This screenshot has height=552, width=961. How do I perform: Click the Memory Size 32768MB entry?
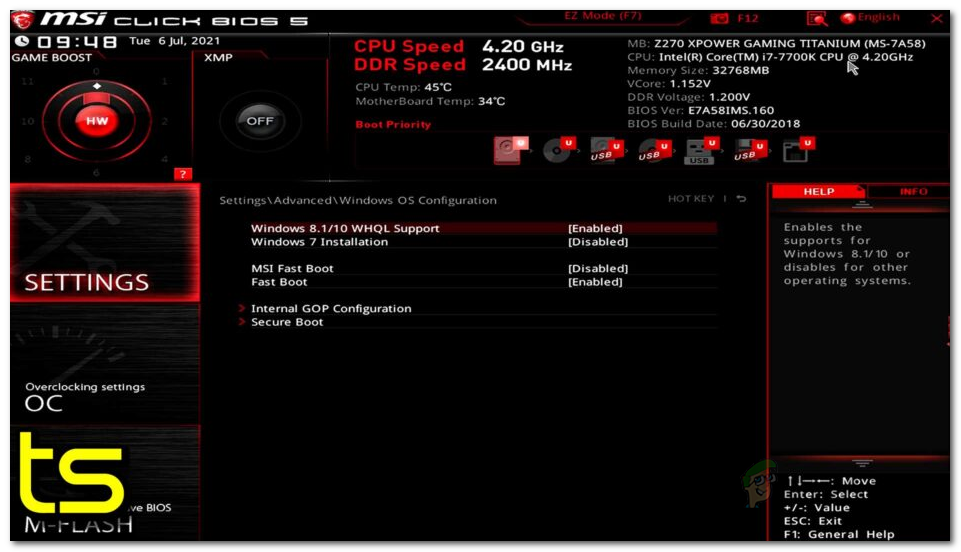(698, 70)
